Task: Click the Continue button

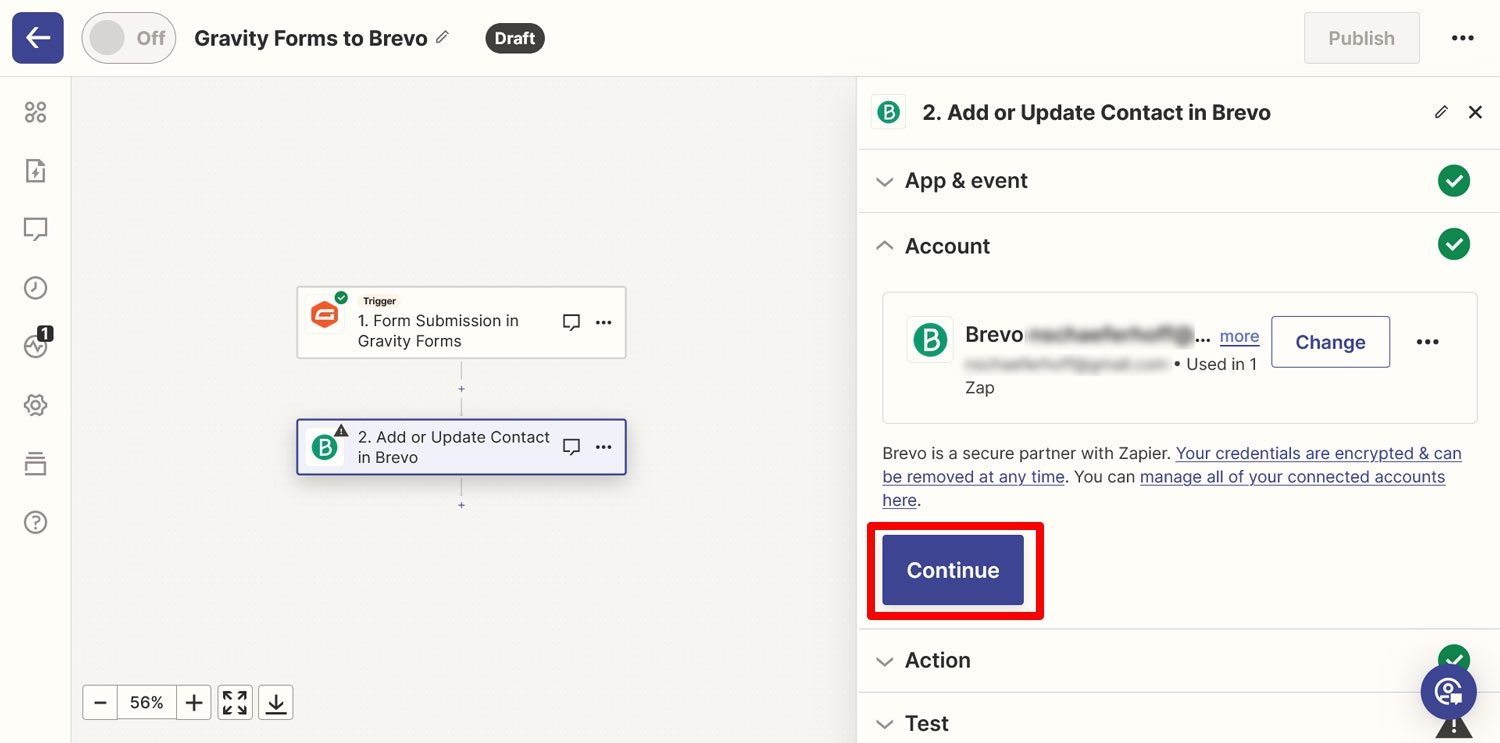Action: coord(953,570)
